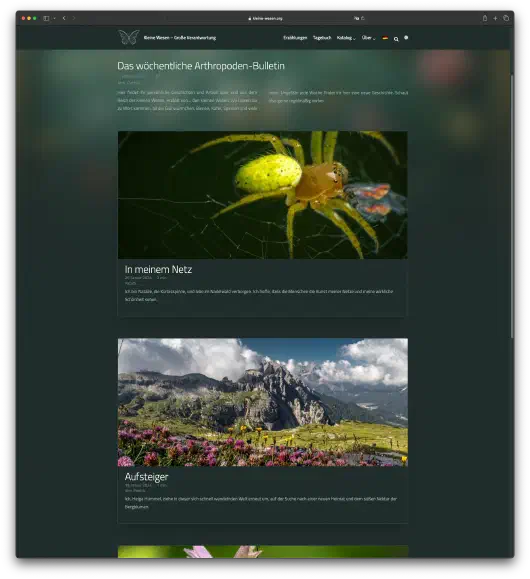Open the sidebar options chevron in Safari toolbar
The width and height of the screenshot is (530, 579).
click(54, 18)
